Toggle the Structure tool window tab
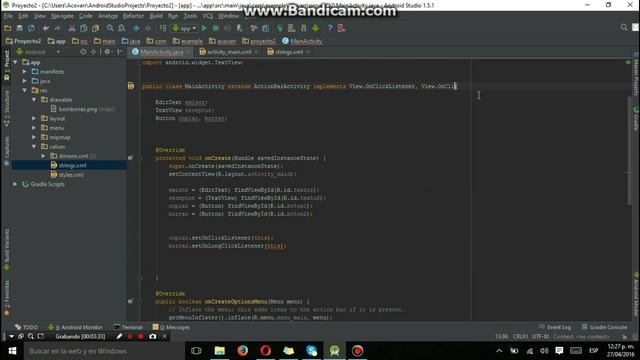This screenshot has width=640, height=360. pyautogui.click(x=7, y=108)
